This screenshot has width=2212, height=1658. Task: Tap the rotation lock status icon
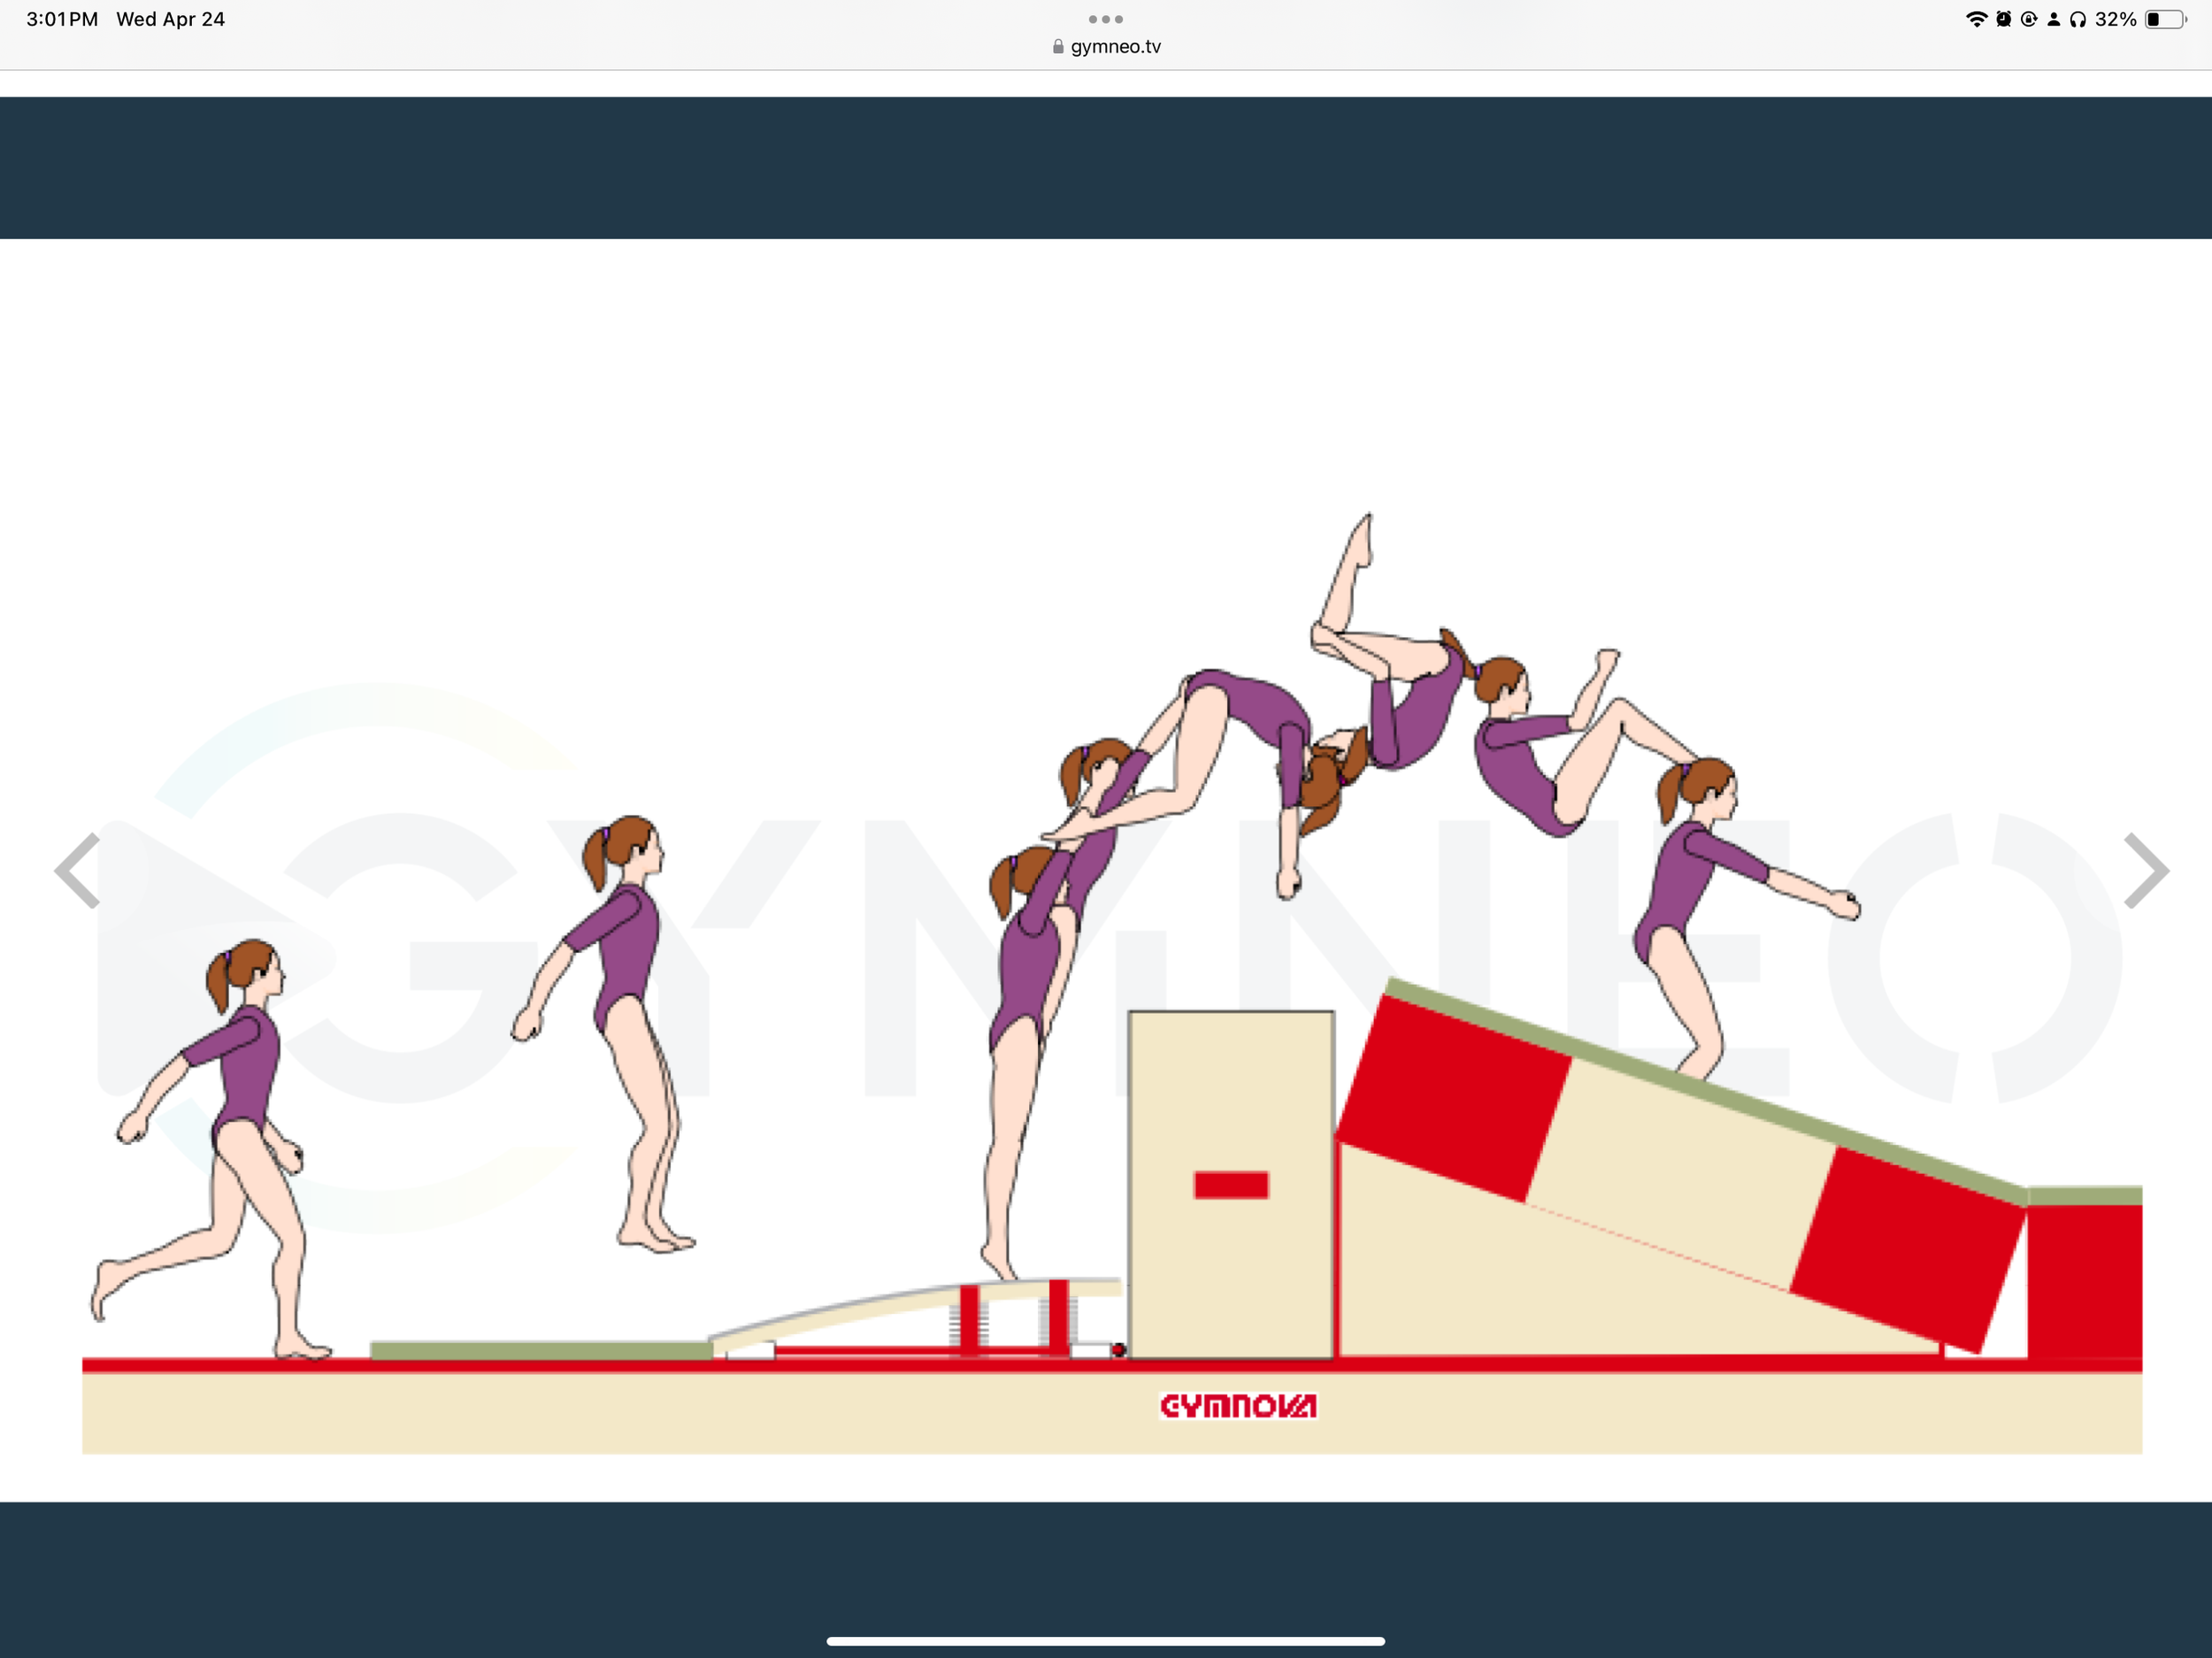pyautogui.click(x=2028, y=19)
